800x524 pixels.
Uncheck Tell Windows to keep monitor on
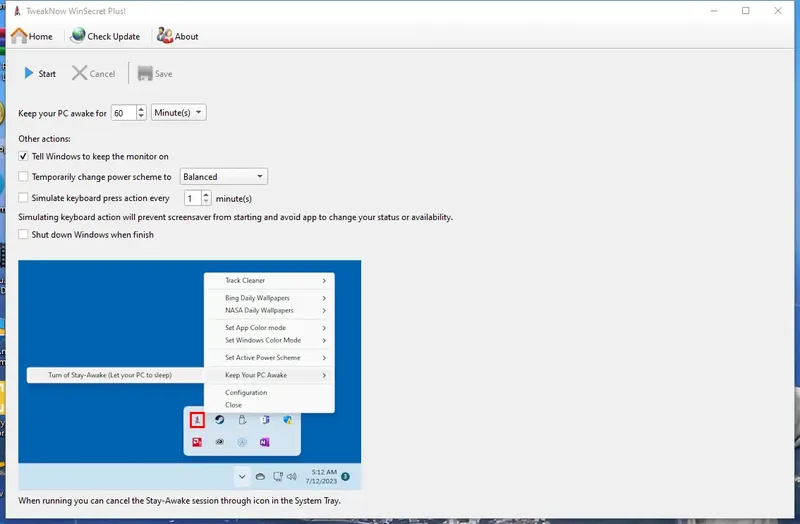[23, 156]
